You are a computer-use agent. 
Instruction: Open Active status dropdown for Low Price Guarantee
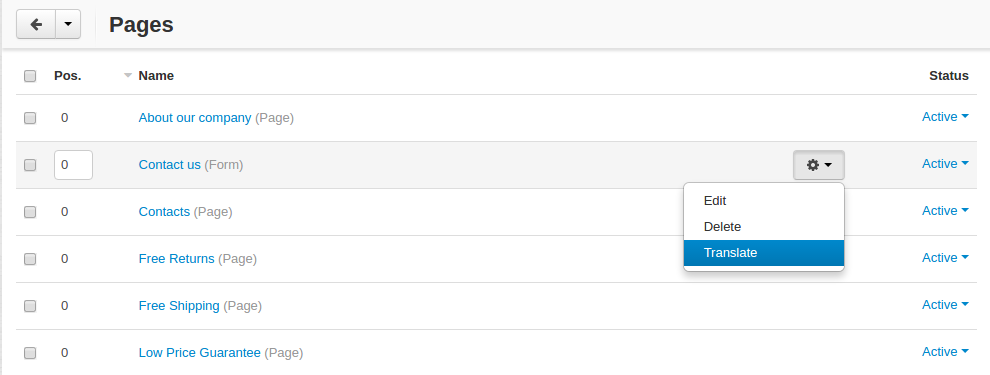click(x=945, y=352)
